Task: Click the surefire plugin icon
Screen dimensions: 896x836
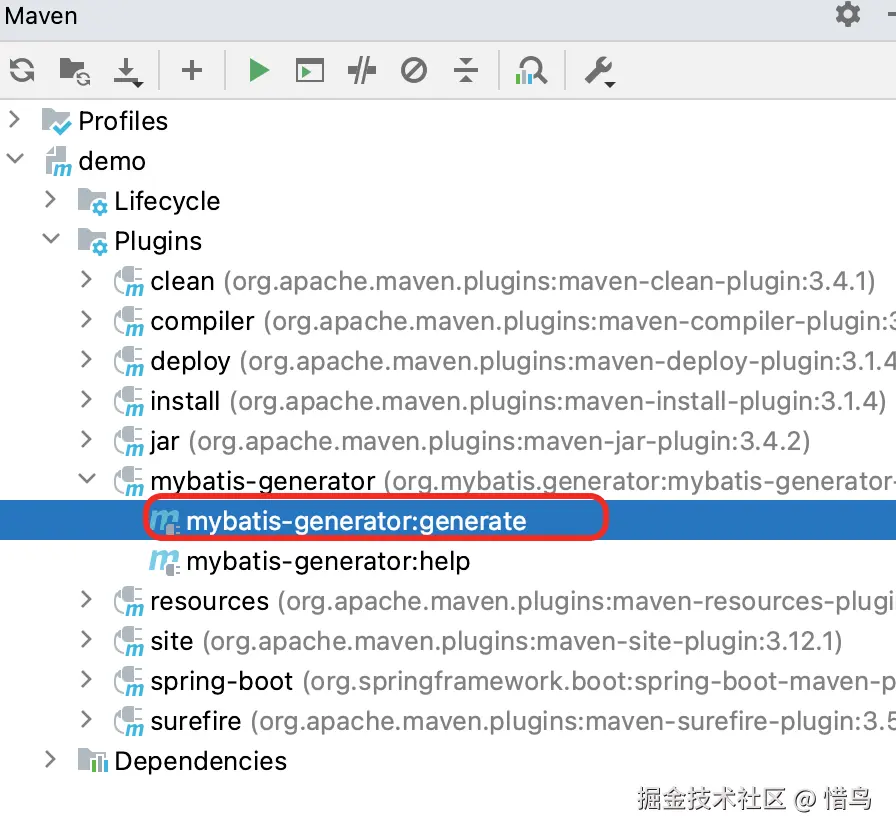Action: [129, 721]
